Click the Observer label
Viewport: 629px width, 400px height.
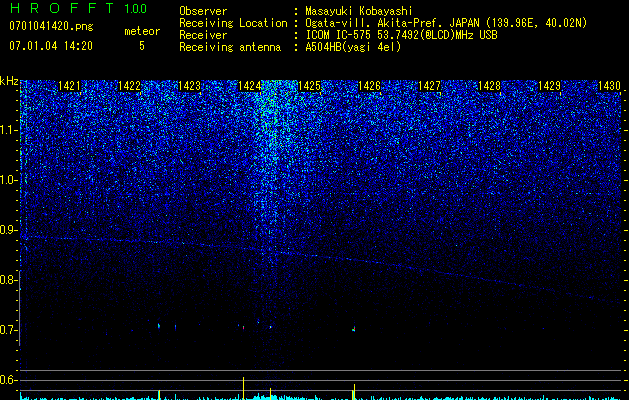[203, 11]
